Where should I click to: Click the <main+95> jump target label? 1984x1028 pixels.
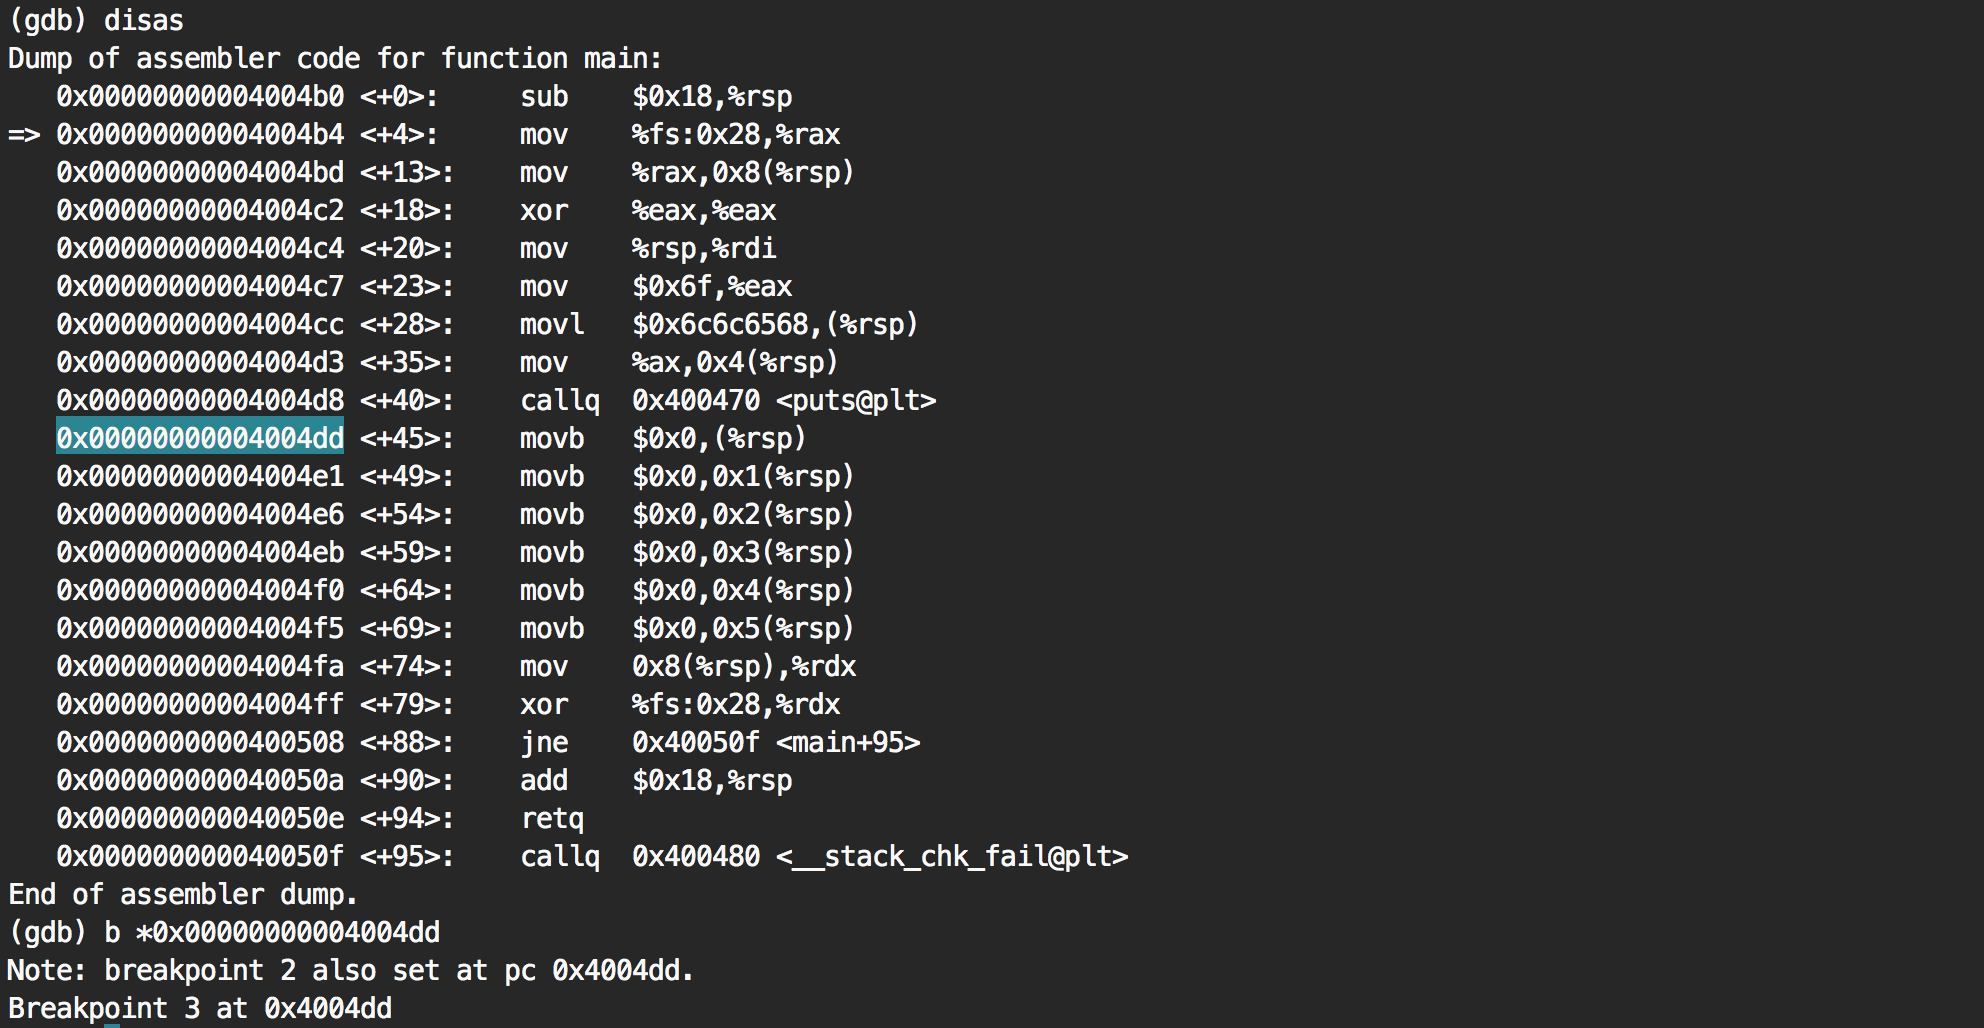coord(848,742)
